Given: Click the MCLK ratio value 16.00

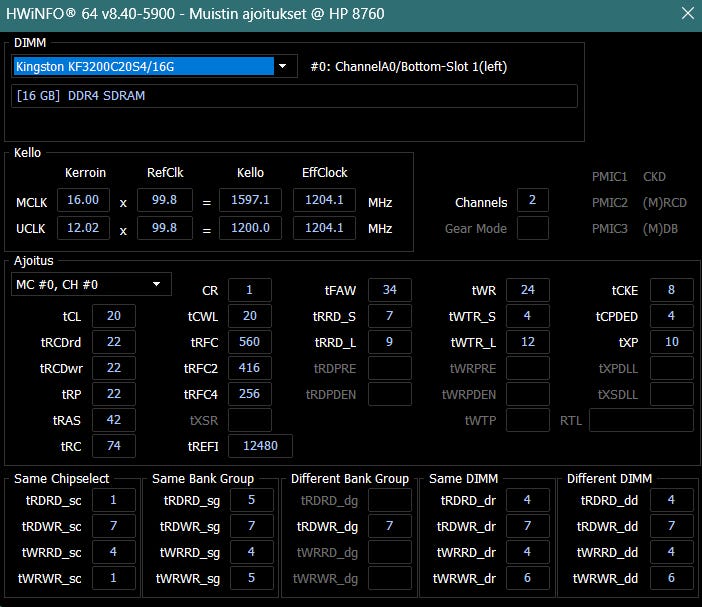Looking at the screenshot, I should 83,200.
